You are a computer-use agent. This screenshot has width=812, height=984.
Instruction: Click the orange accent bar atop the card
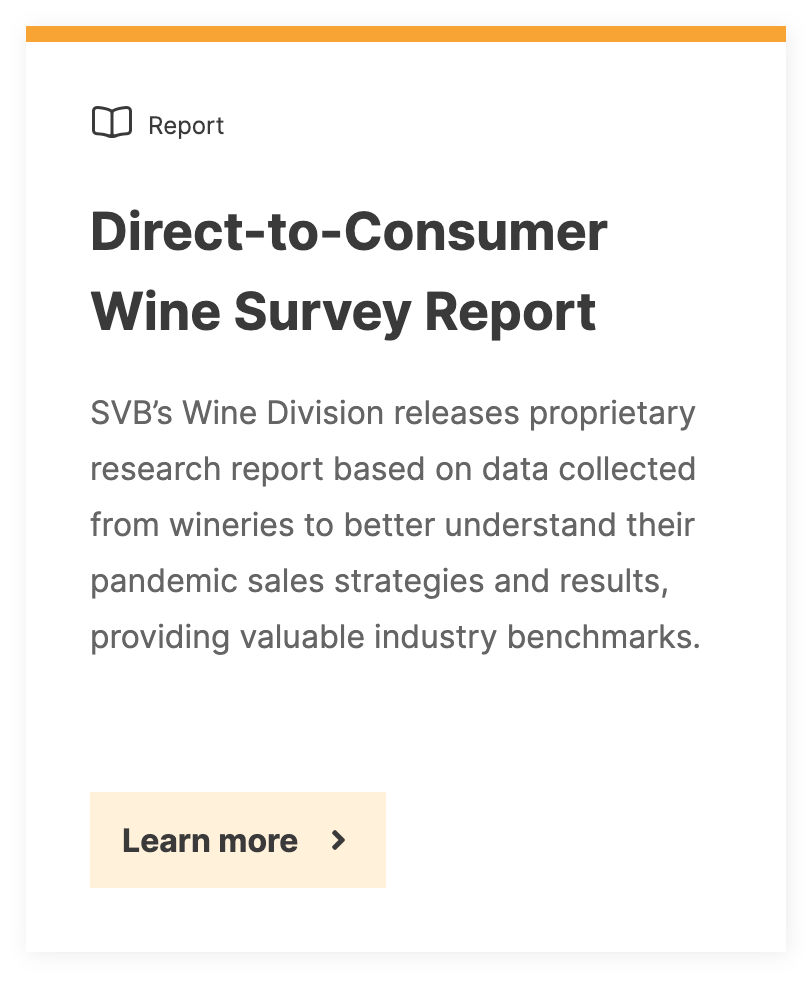point(406,34)
